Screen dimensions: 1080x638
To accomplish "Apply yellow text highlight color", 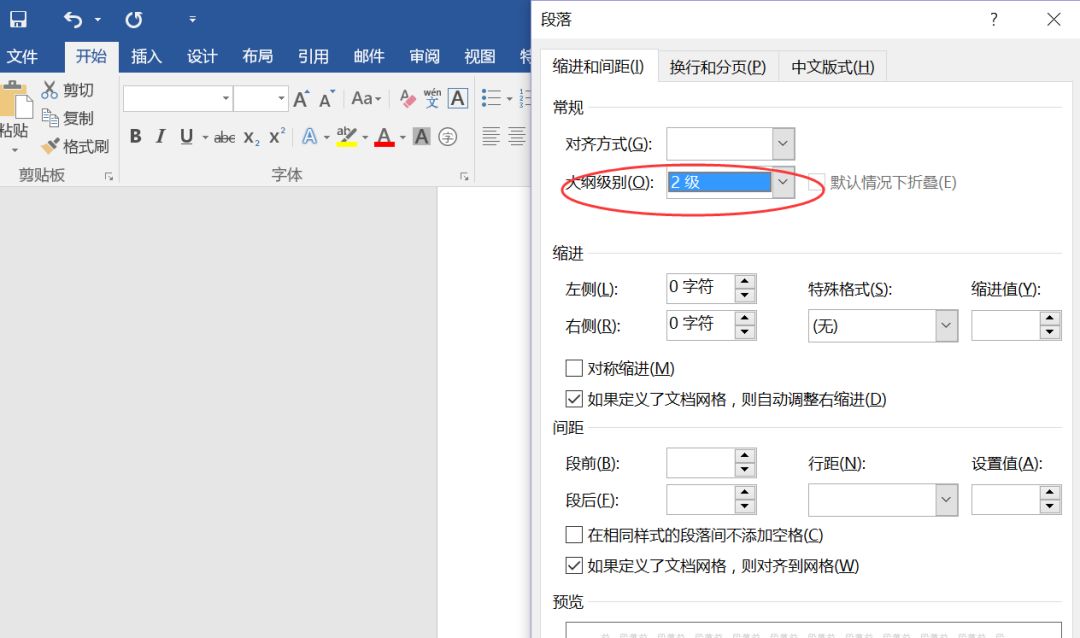I will coord(346,136).
